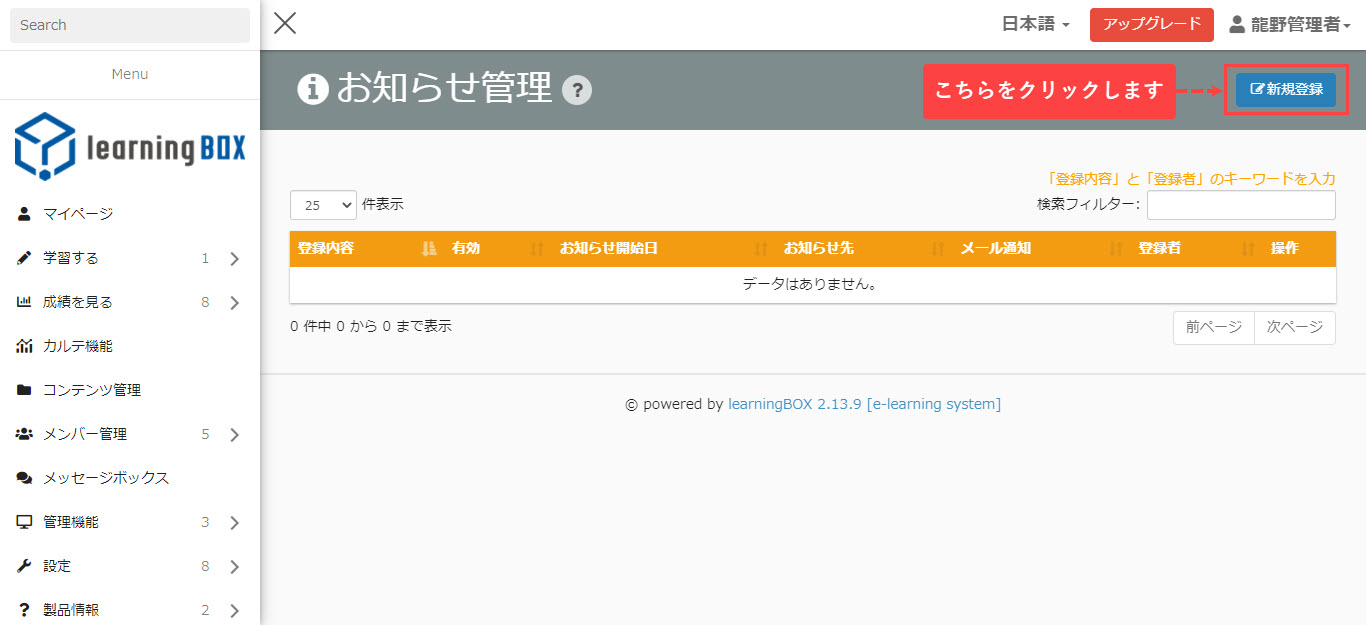1366x625 pixels.
Task: Open メッセージボックス in the sidebar
Action: (106, 478)
